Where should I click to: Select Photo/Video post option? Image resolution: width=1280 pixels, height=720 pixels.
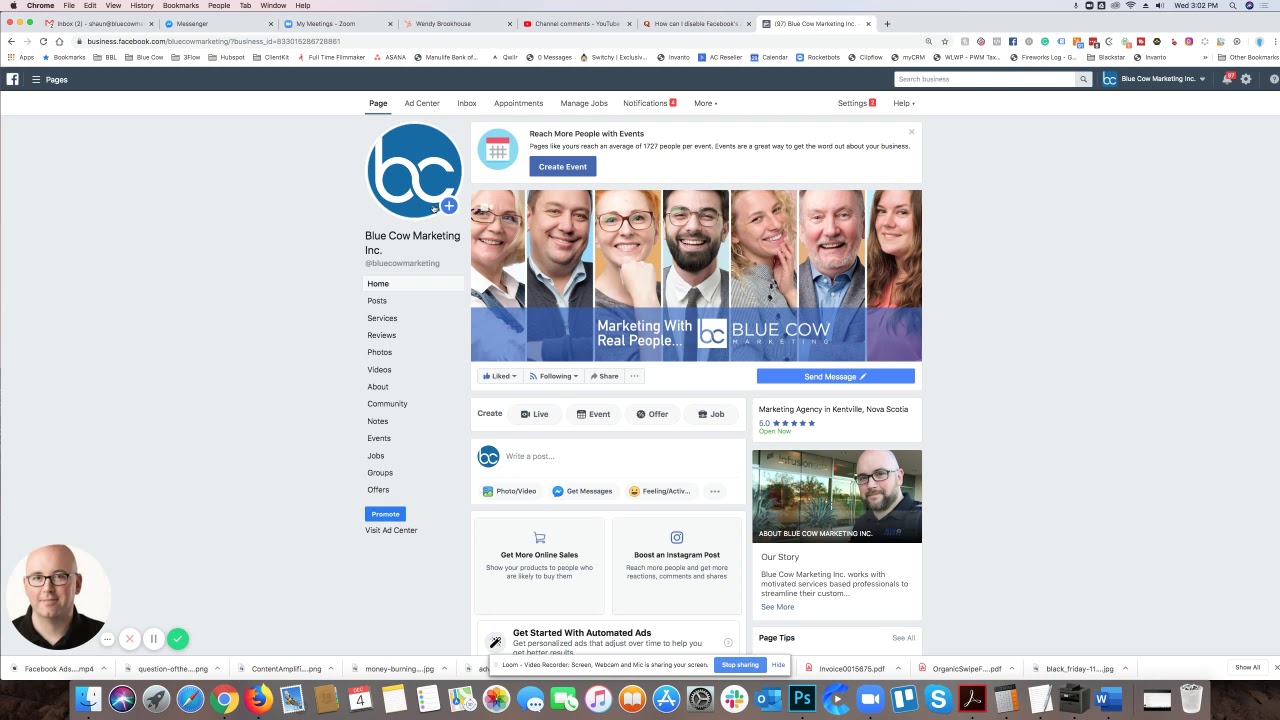click(510, 491)
